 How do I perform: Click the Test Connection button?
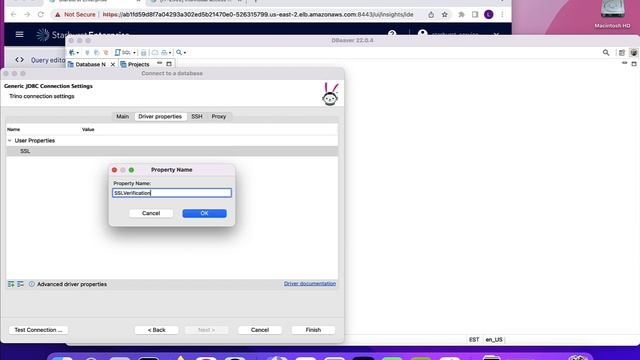[38, 330]
